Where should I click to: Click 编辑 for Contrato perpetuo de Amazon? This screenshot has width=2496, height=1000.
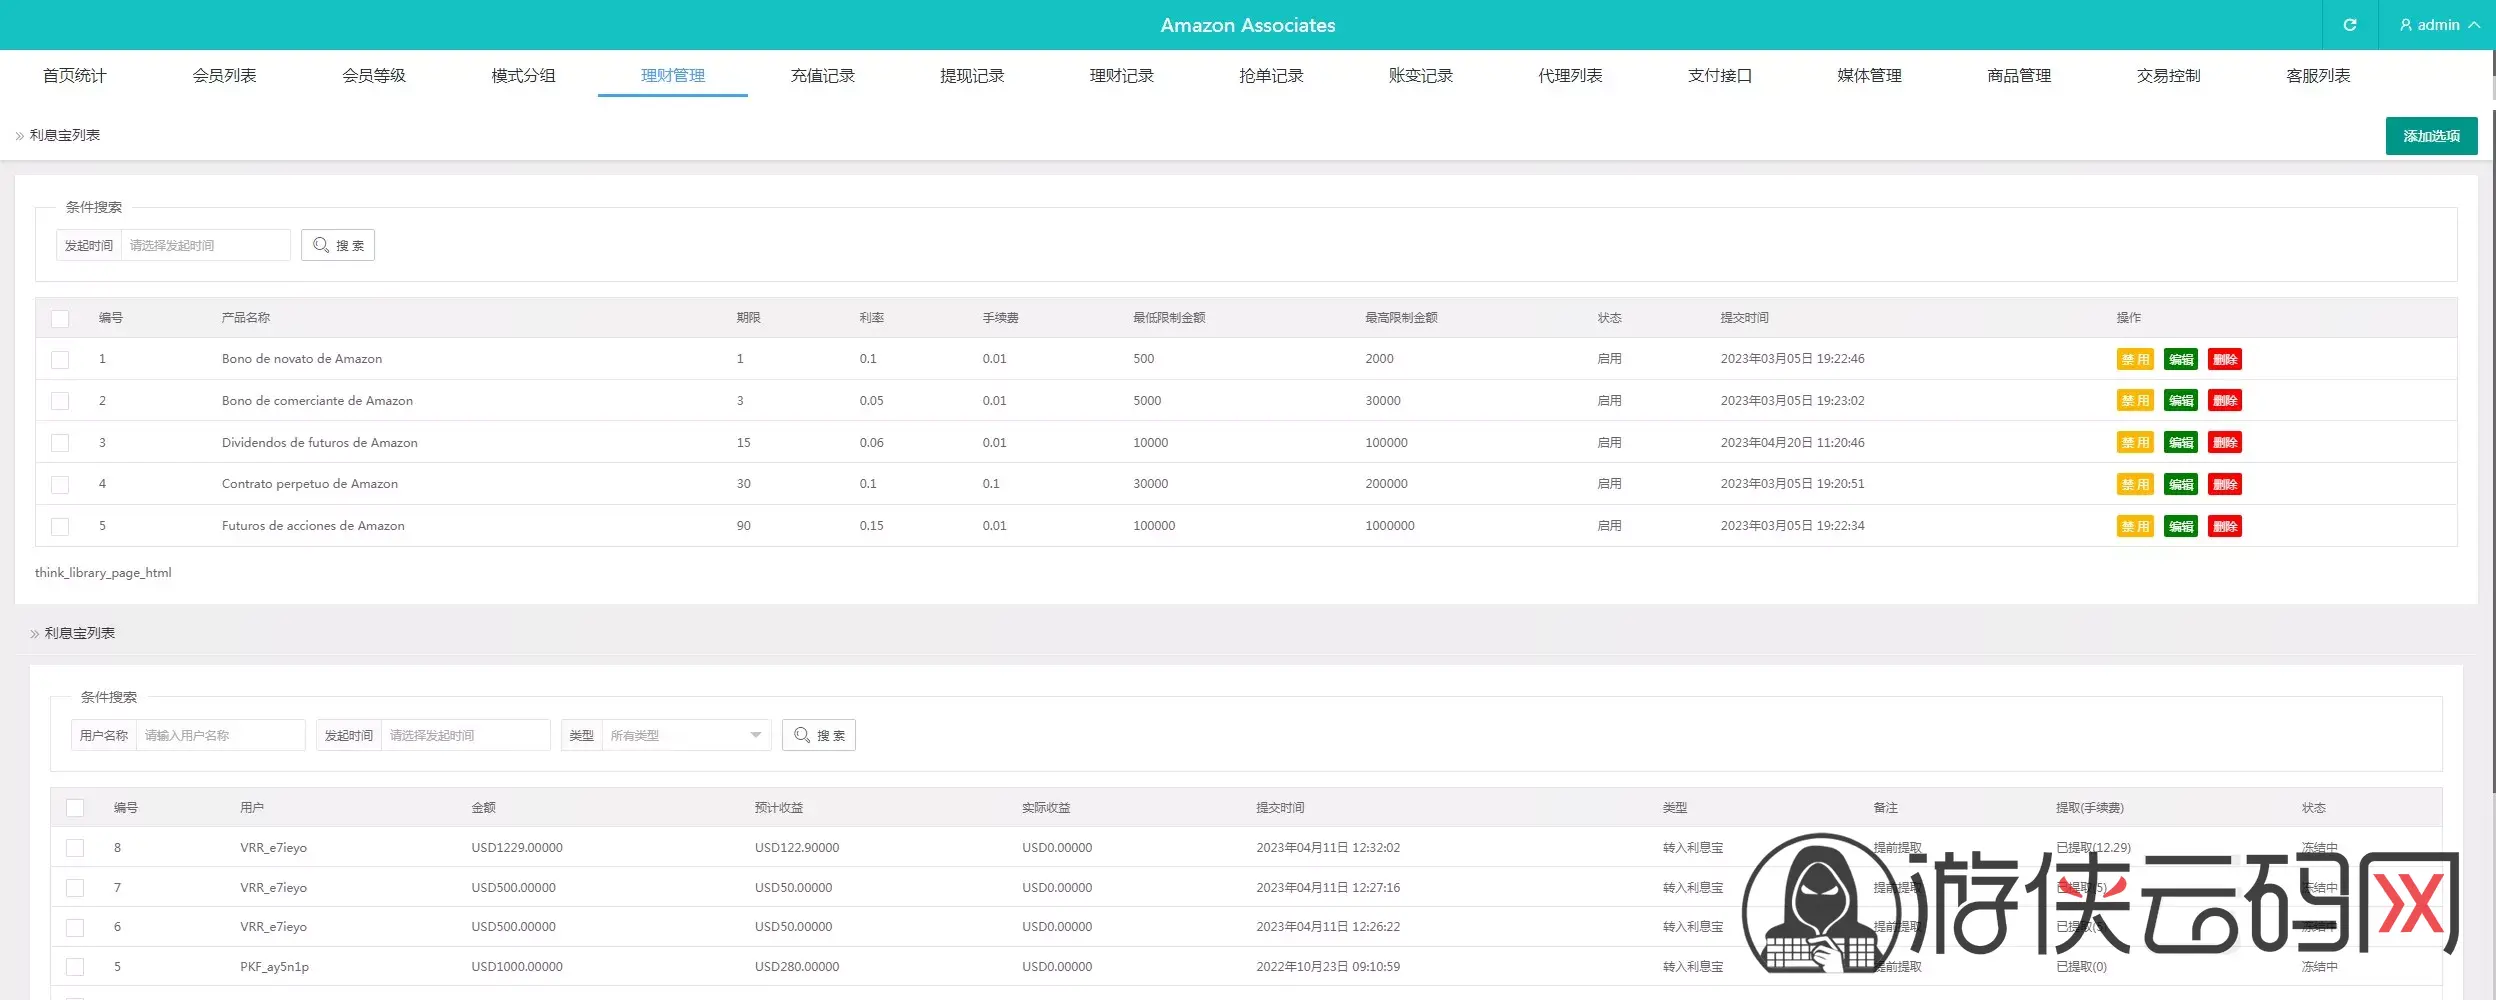point(2181,485)
